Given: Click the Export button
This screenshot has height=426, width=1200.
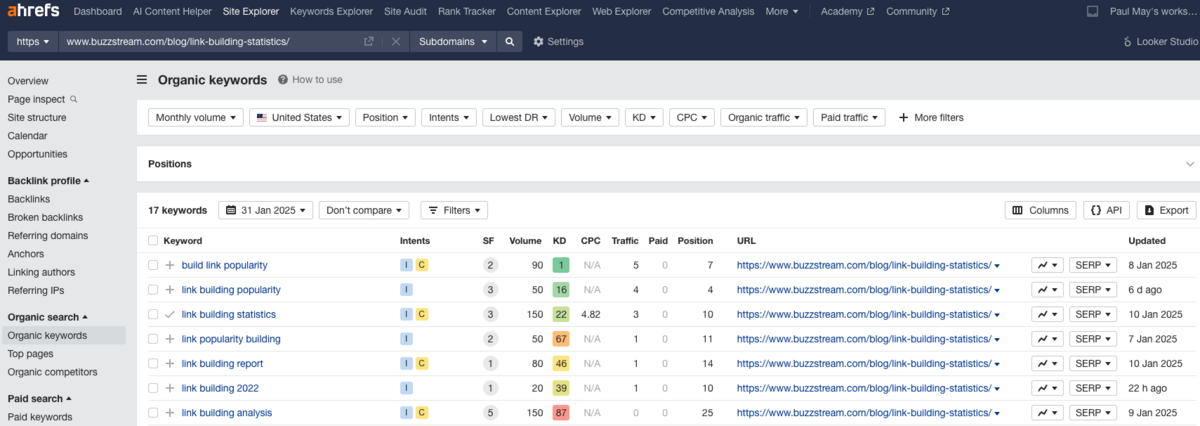Looking at the screenshot, I should [x=1166, y=210].
